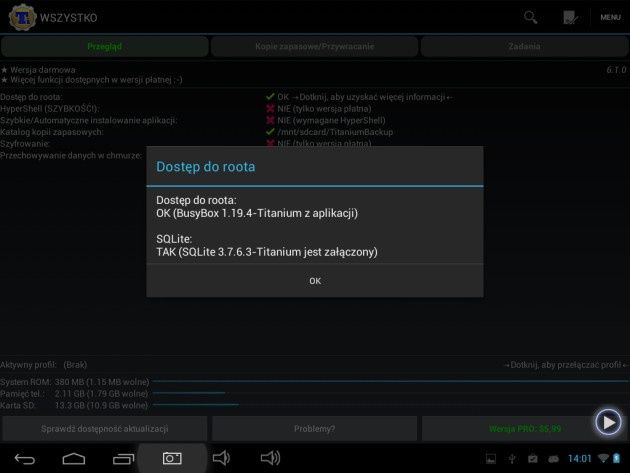Image resolution: width=630 pixels, height=473 pixels.
Task: Switch to Kopie zapasowe/Przywracanie tab
Action: pyautogui.click(x=314, y=46)
